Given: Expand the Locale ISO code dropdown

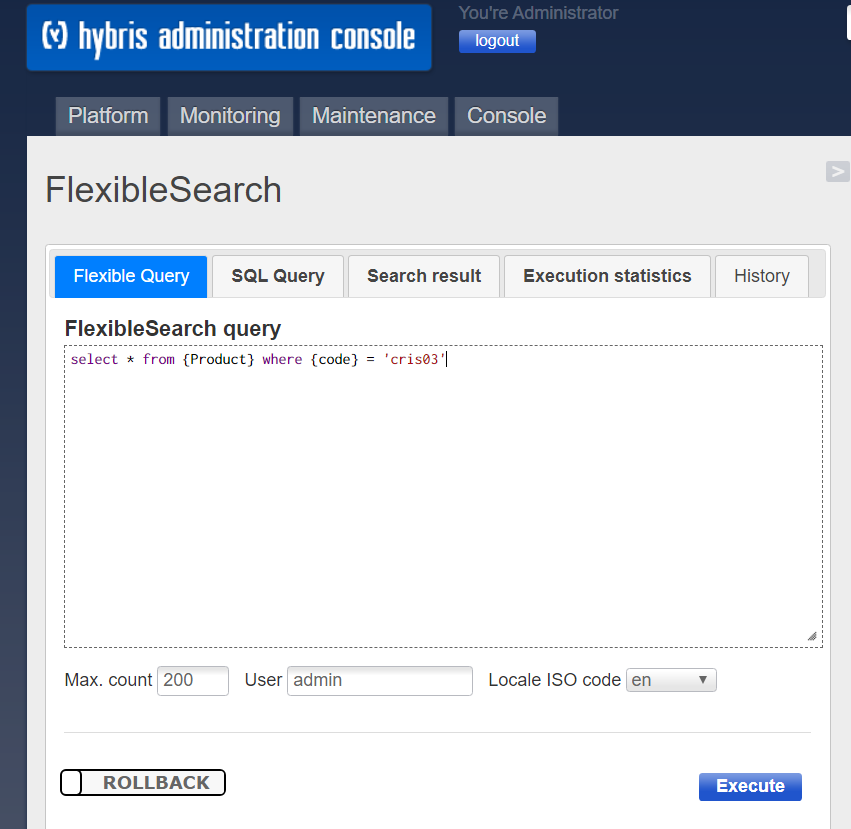Looking at the screenshot, I should (671, 680).
